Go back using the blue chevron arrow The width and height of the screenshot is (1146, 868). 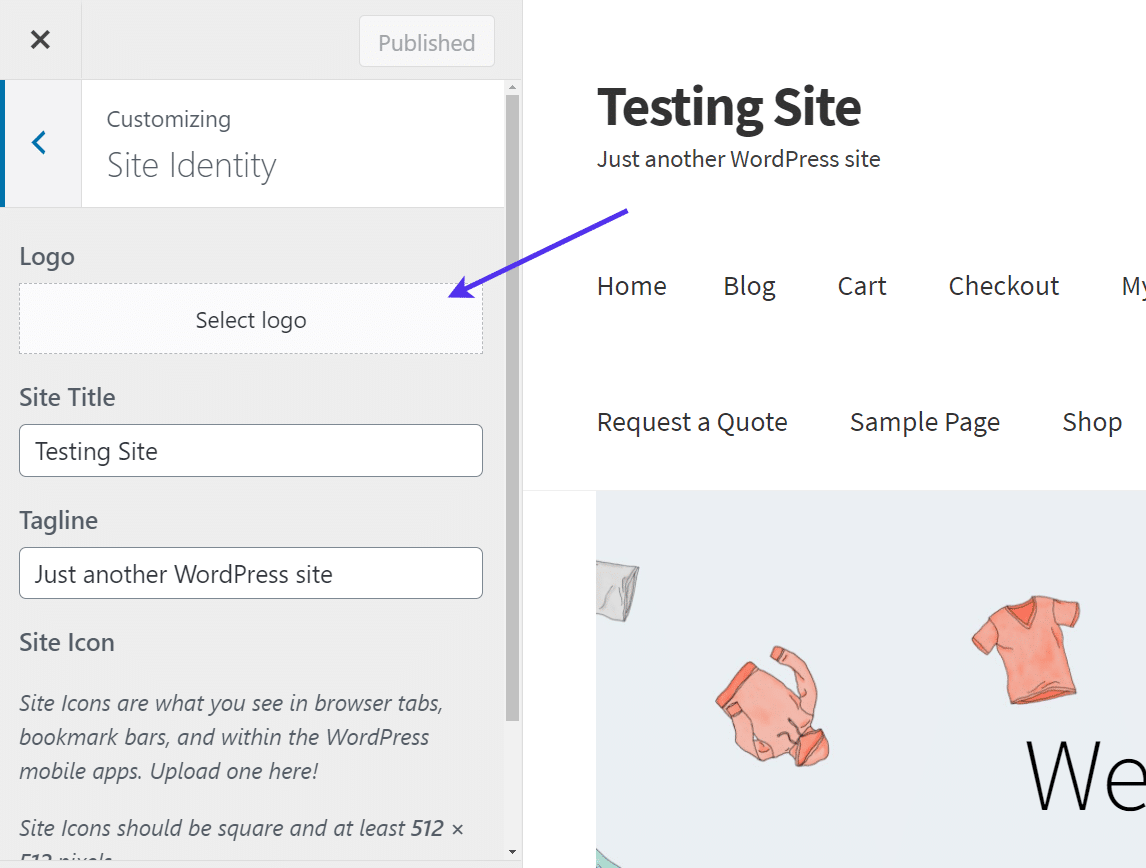(39, 142)
